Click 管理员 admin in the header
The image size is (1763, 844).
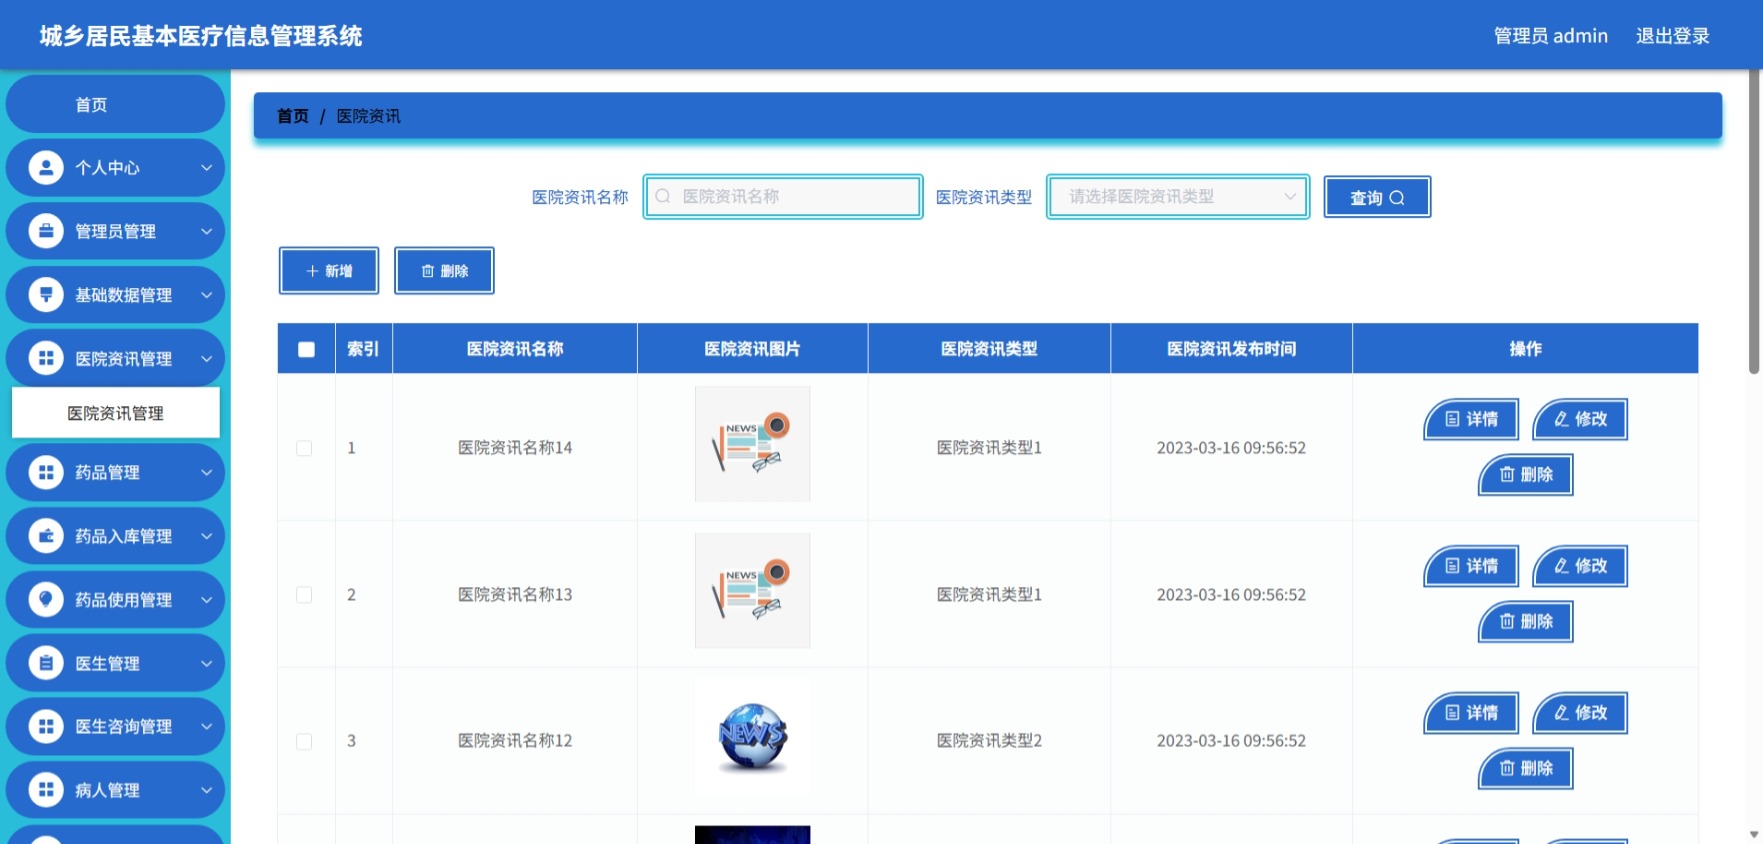pos(1550,36)
